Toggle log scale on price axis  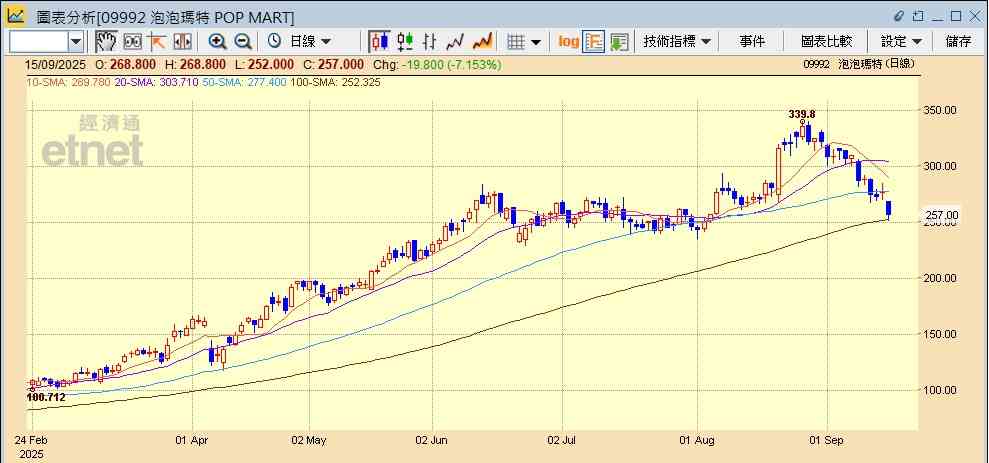coord(568,42)
